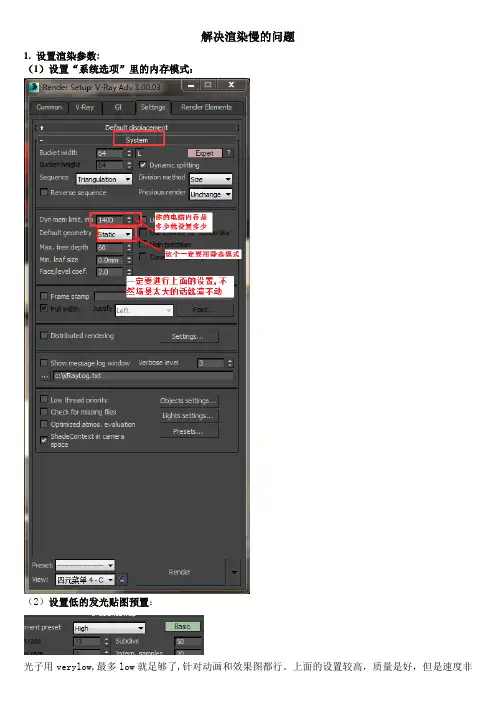Switch to the GI tab

click(x=118, y=107)
